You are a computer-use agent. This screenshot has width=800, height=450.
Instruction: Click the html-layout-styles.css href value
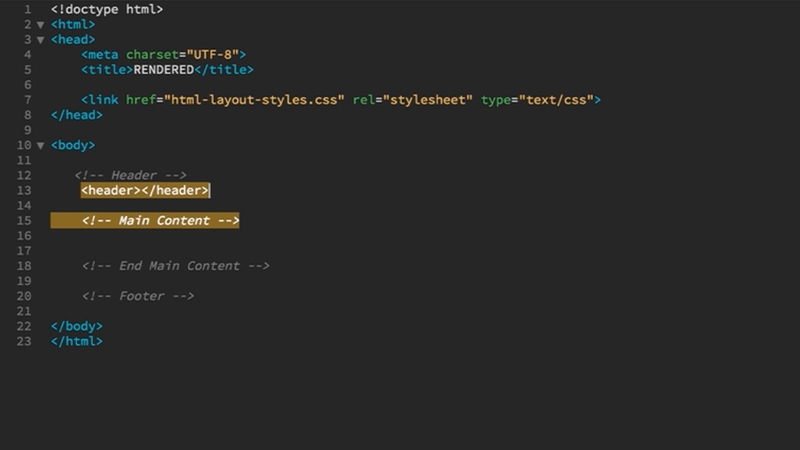[254, 100]
